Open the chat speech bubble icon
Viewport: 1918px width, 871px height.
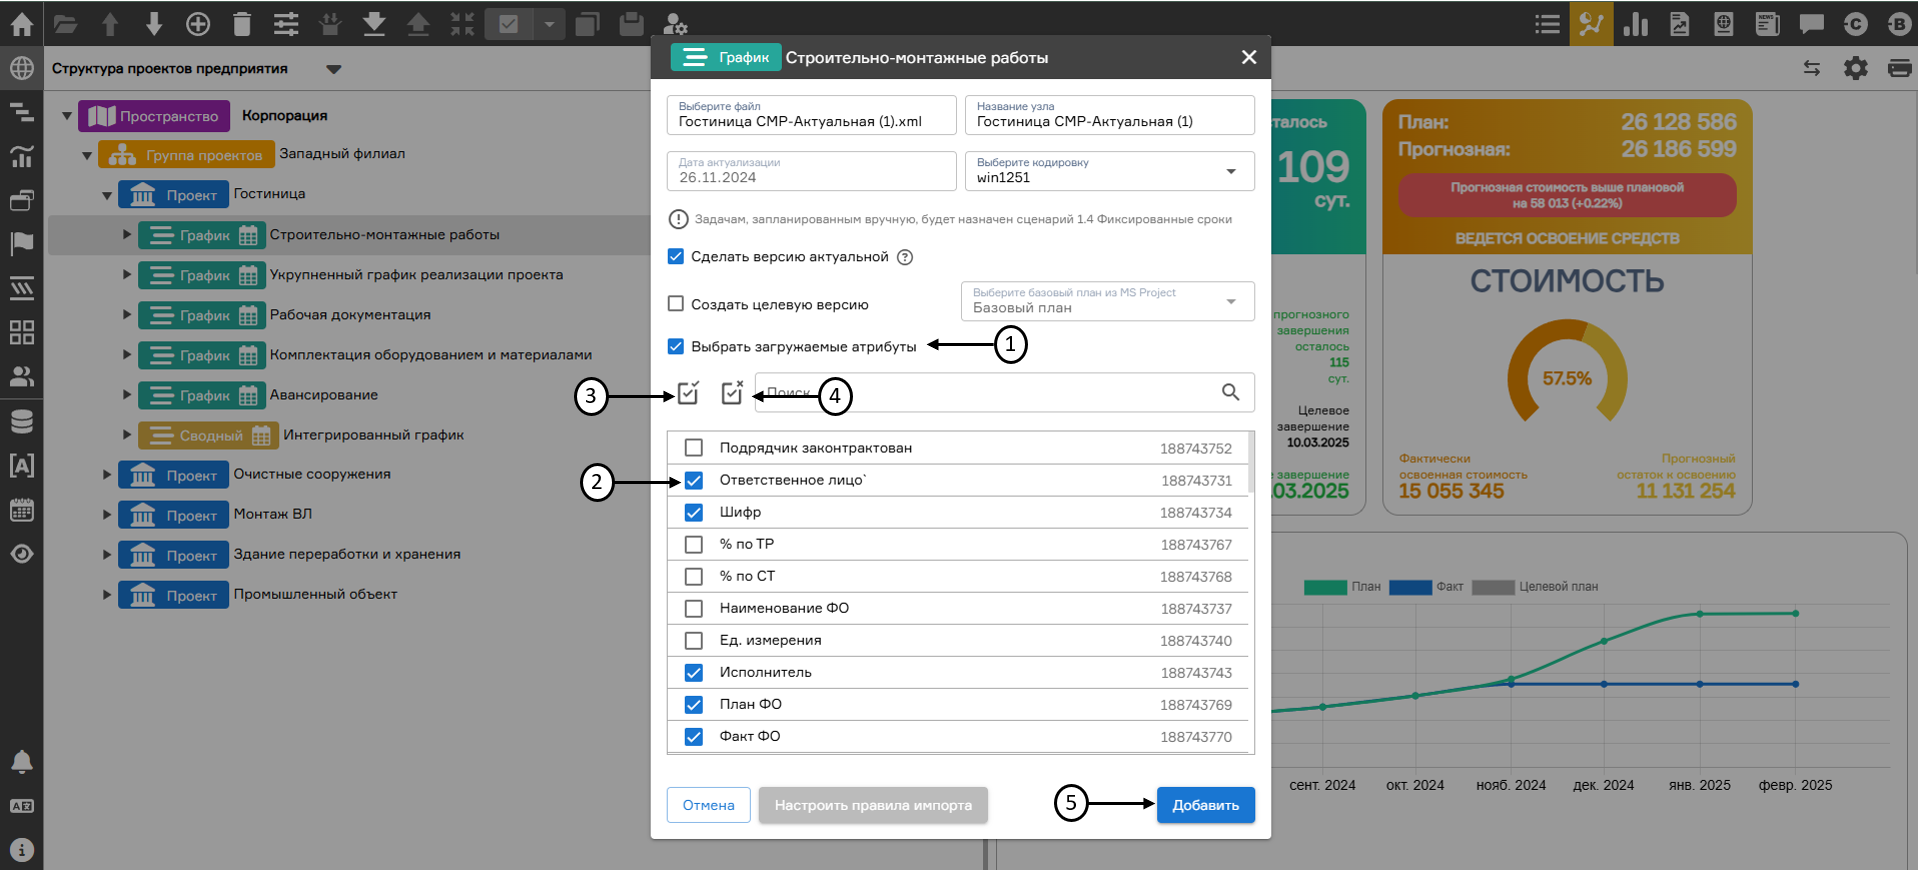click(x=1811, y=24)
